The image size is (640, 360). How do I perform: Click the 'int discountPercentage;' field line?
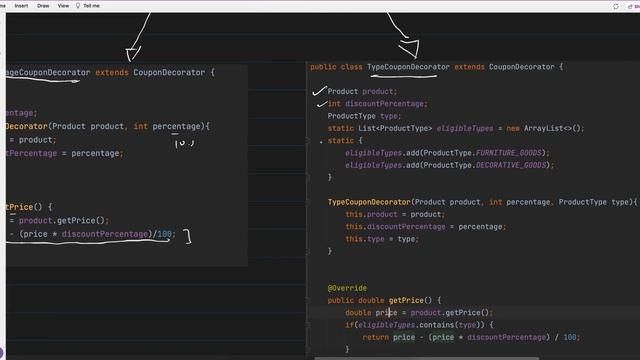378,104
